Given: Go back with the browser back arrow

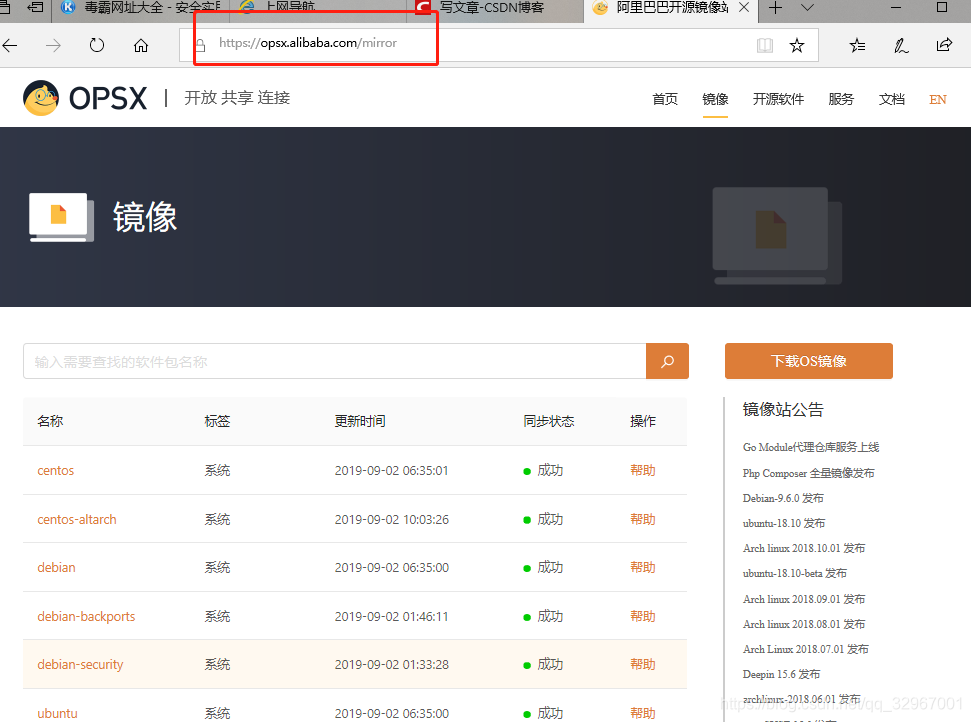Looking at the screenshot, I should [x=9, y=45].
